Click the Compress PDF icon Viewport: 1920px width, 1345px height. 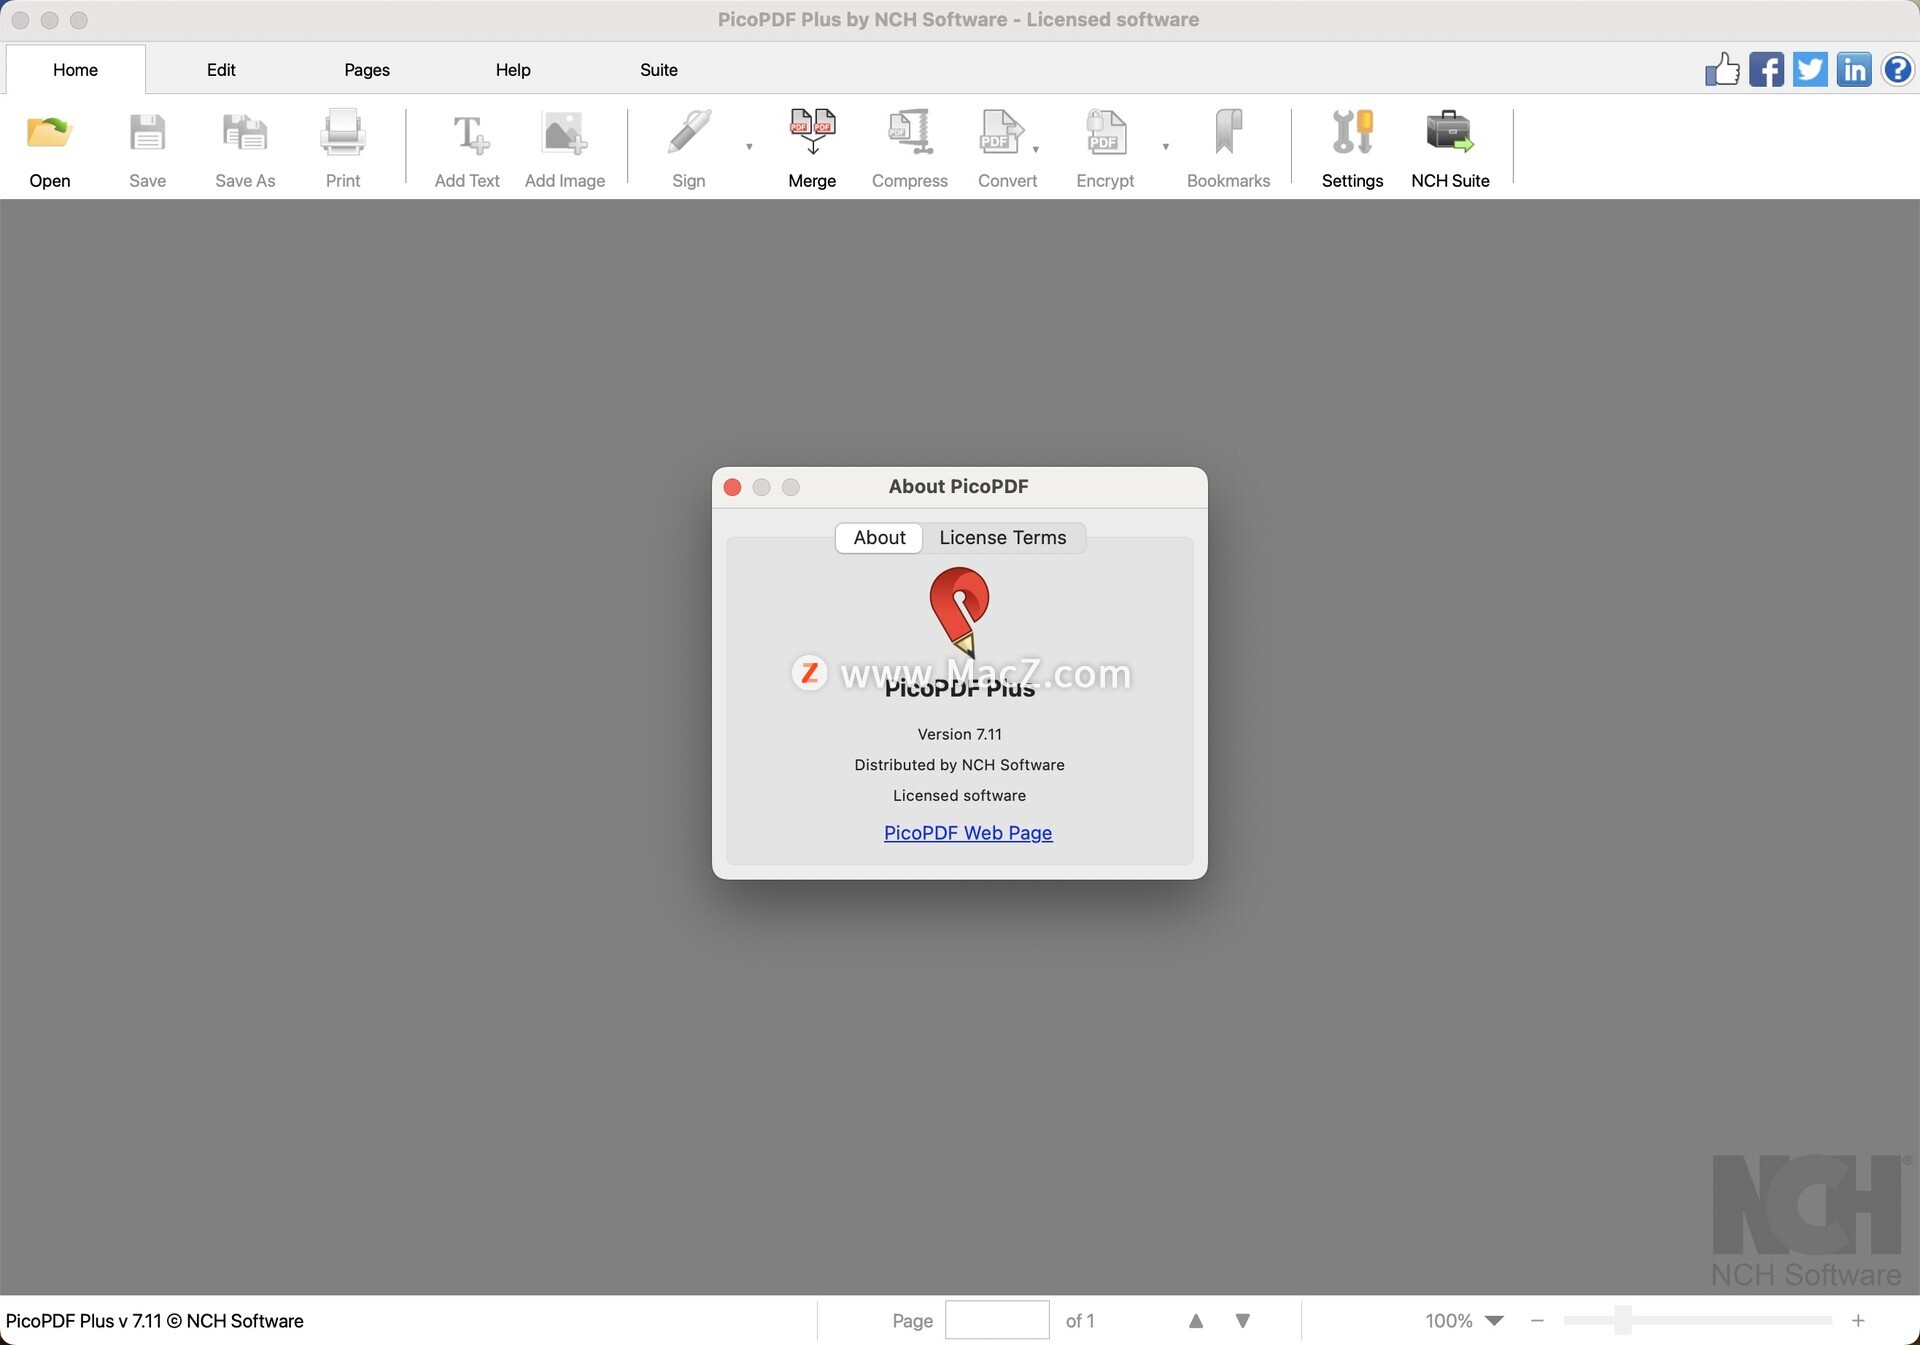click(909, 133)
